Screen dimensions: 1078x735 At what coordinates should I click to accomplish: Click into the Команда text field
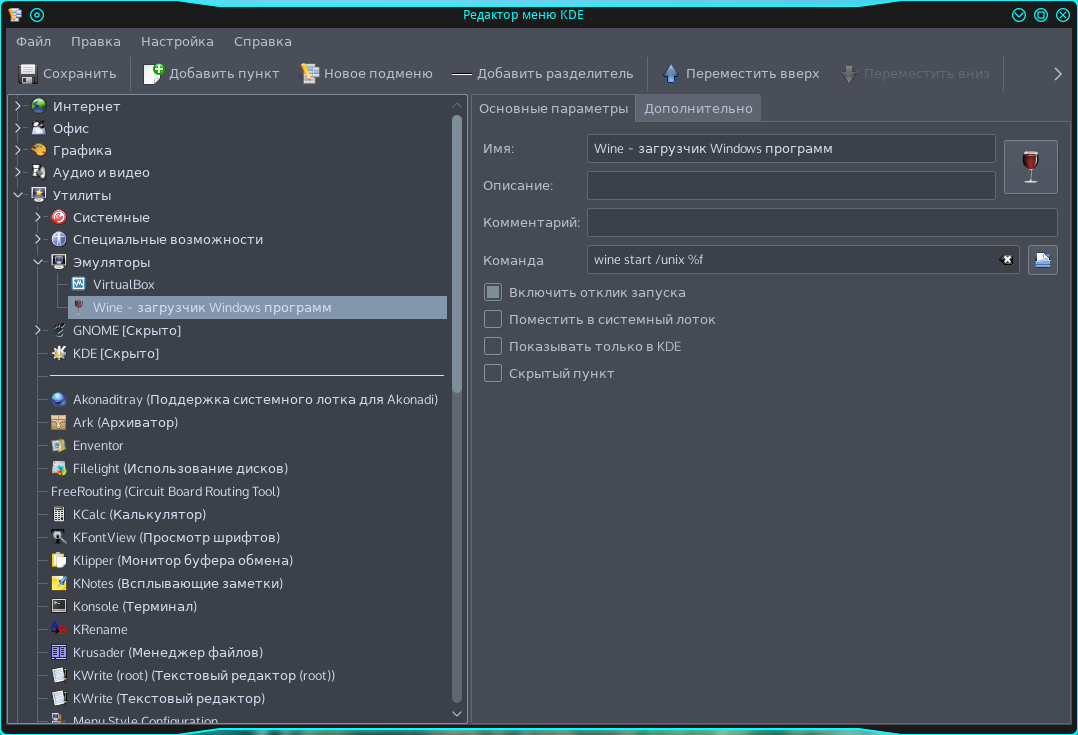[x=803, y=260]
